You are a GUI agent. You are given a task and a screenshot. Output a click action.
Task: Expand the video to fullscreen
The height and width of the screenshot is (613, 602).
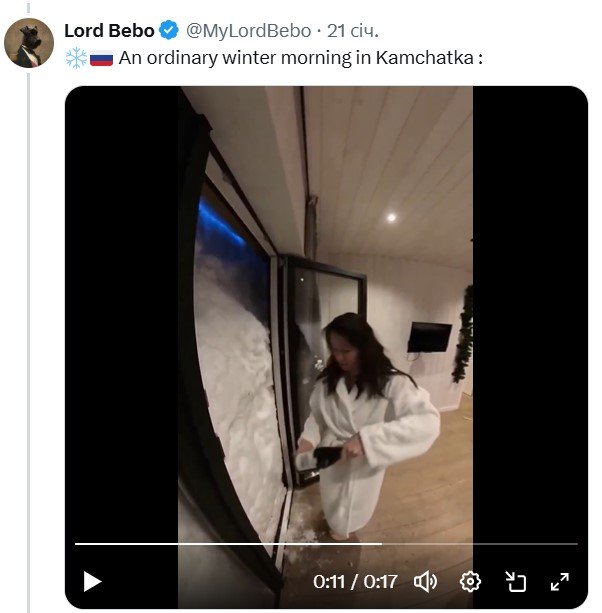[x=560, y=581]
